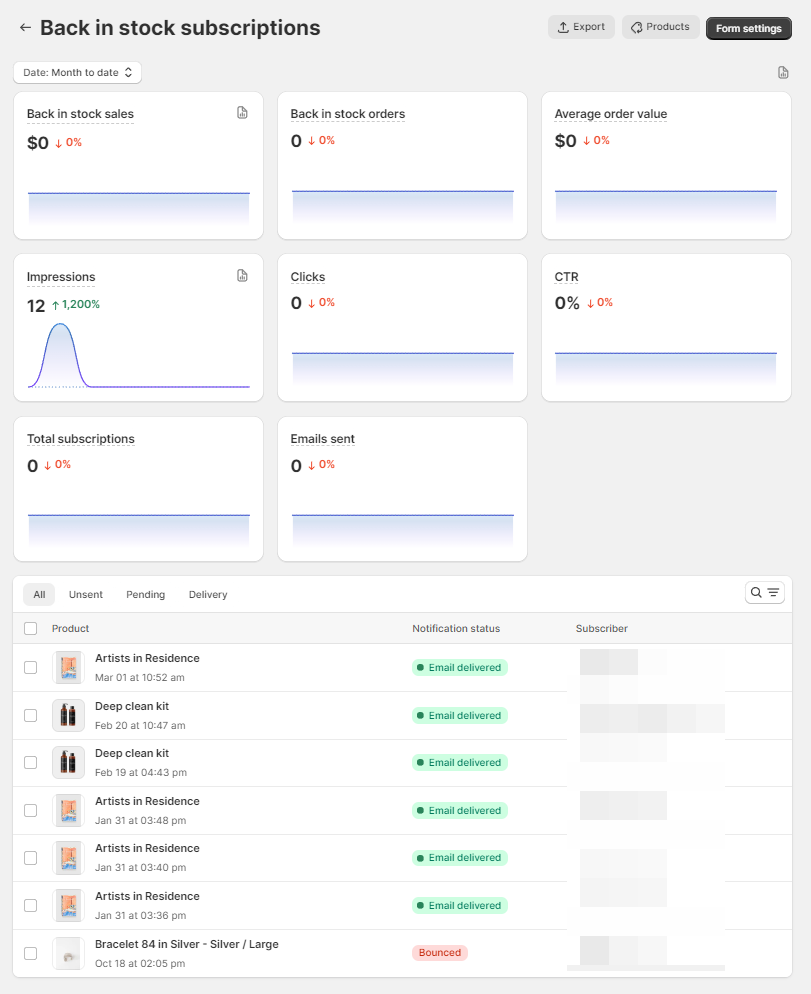Click the Back in stock sales card title

(x=80, y=114)
